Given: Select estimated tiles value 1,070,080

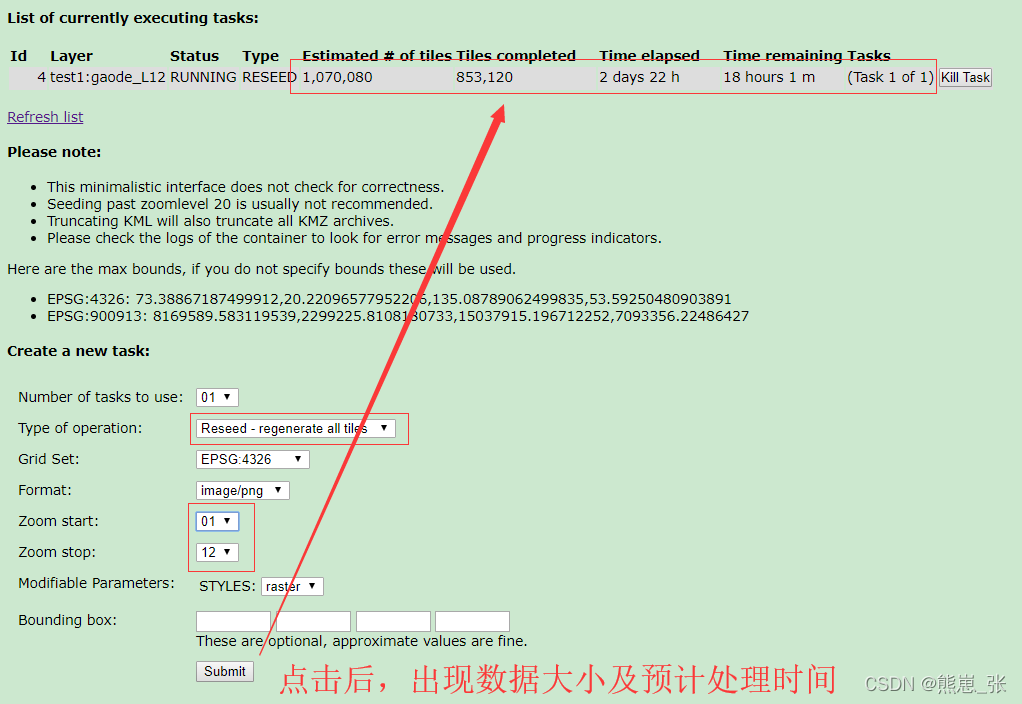Looking at the screenshot, I should pos(338,78).
